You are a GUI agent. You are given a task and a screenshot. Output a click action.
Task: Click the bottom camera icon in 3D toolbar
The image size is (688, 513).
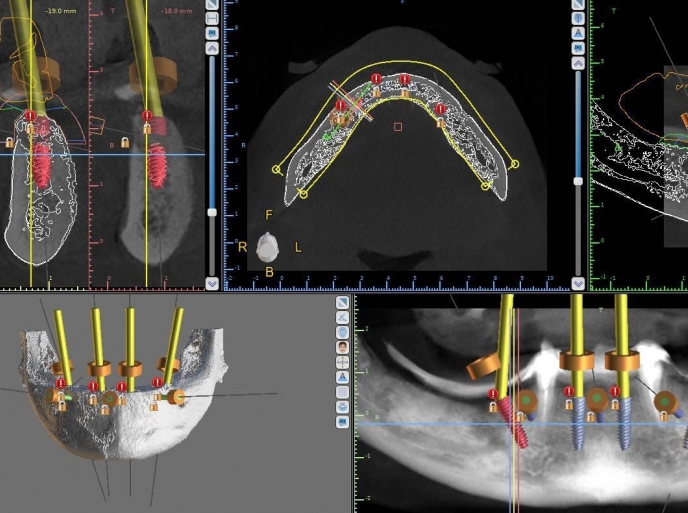(342, 422)
